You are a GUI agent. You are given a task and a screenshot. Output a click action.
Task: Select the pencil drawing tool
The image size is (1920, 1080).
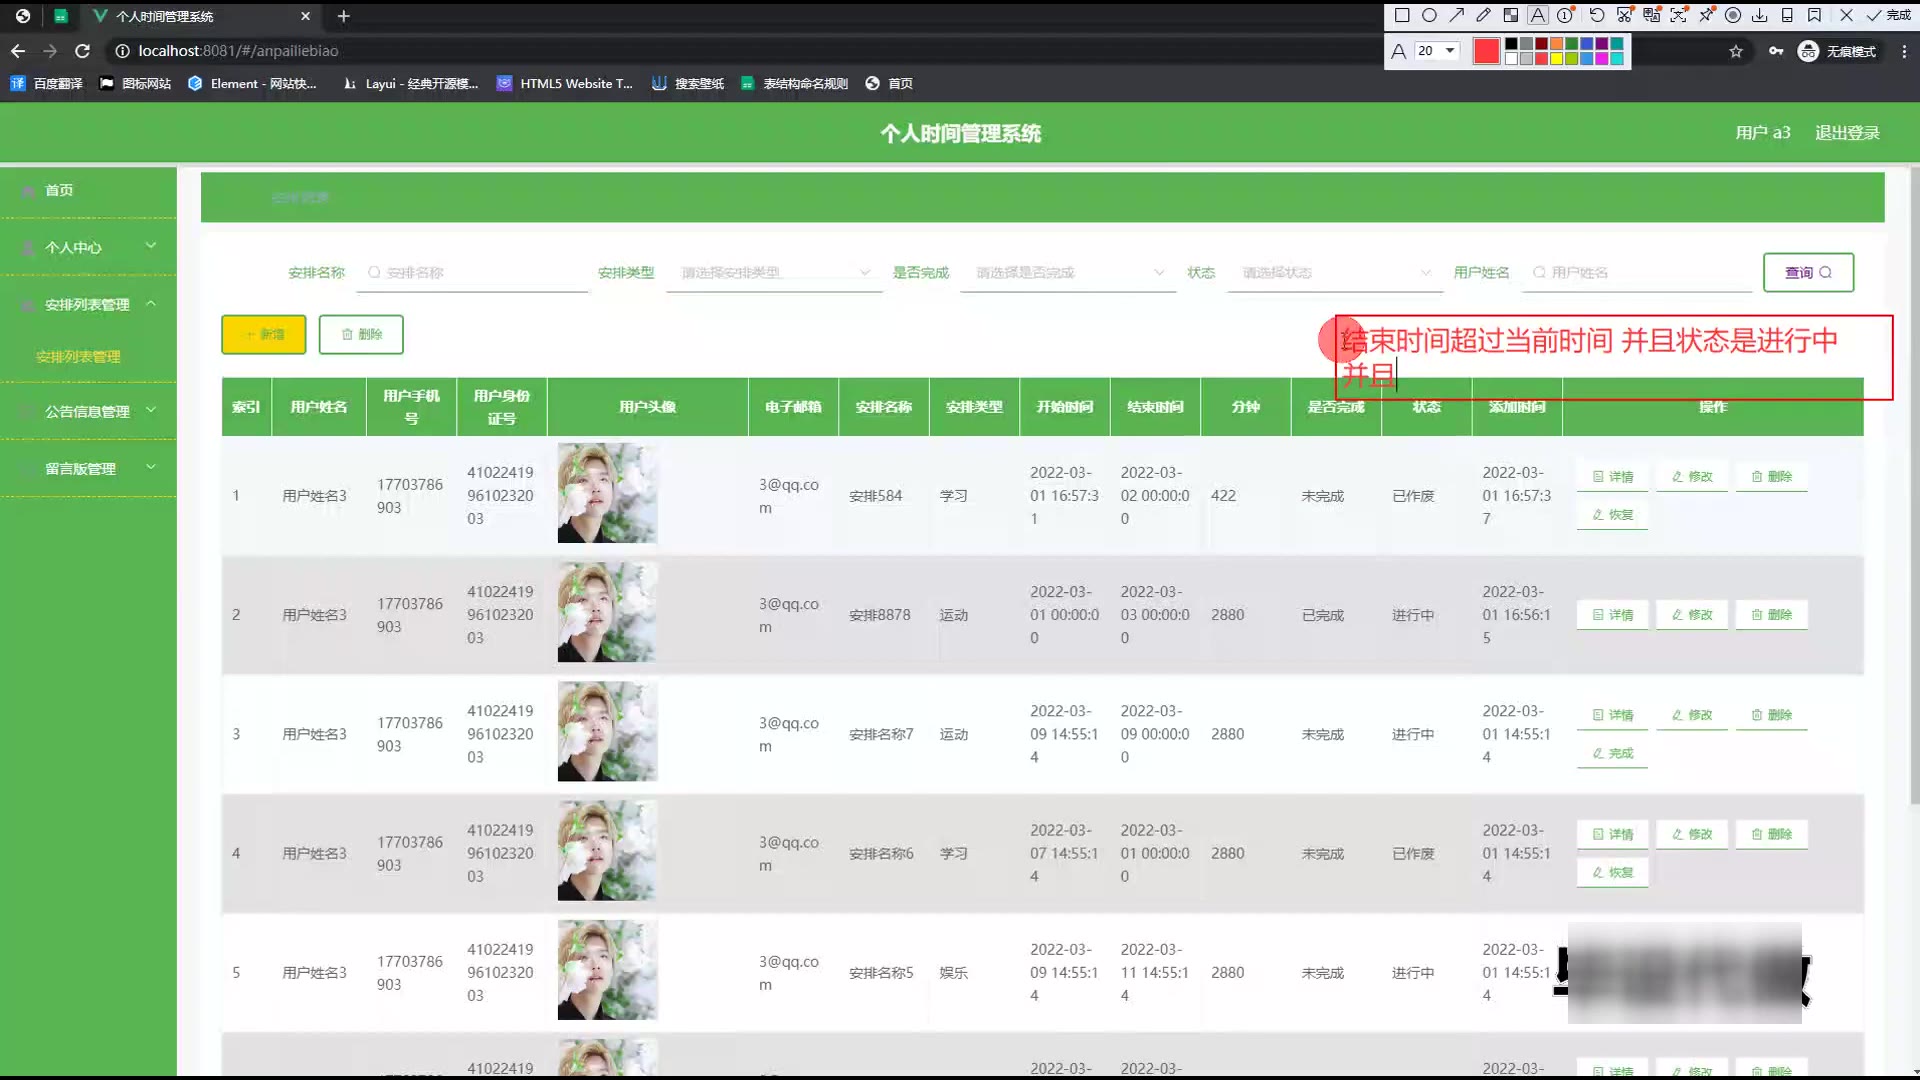point(1483,15)
